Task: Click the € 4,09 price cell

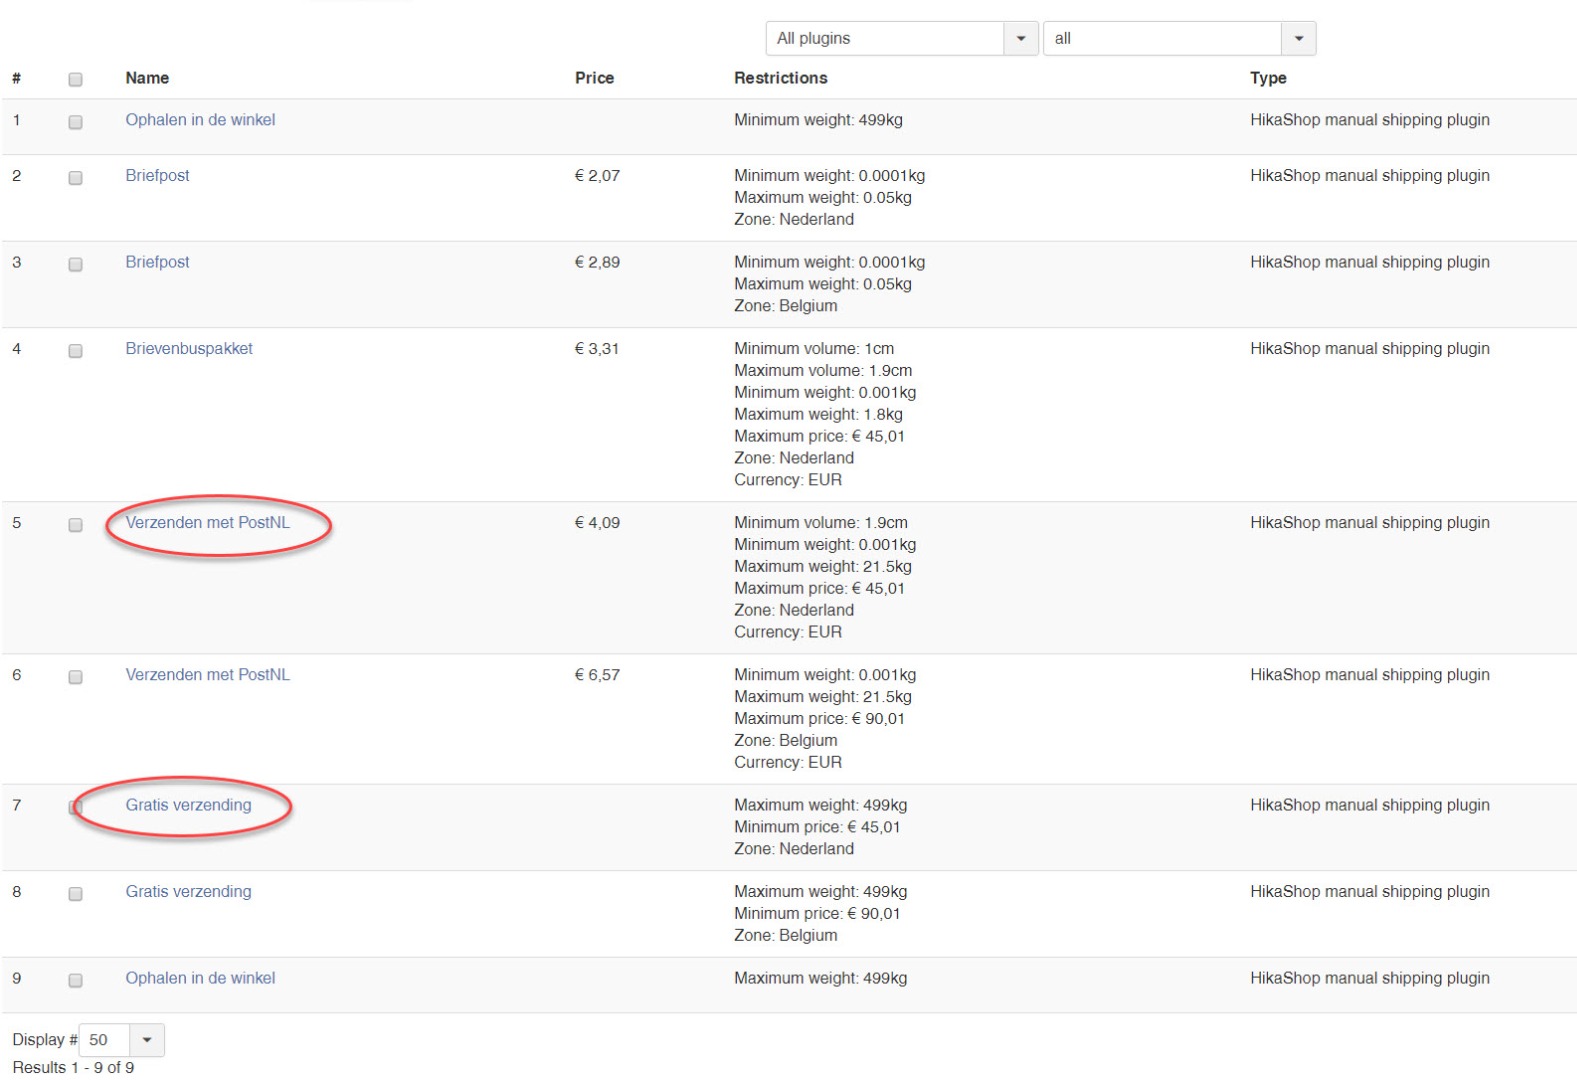Action: point(597,523)
